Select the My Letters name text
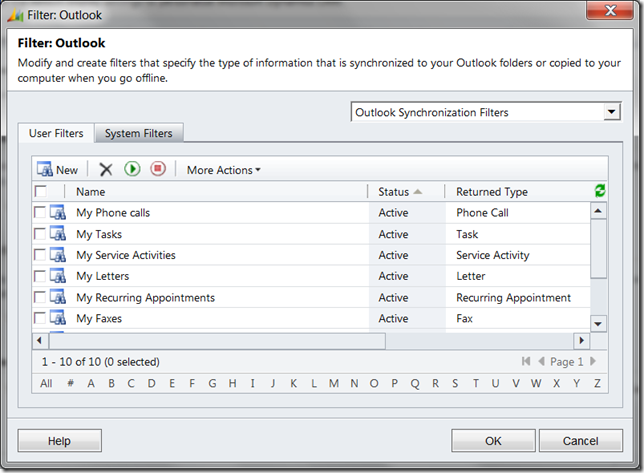Image resolution: width=644 pixels, height=473 pixels. point(103,276)
